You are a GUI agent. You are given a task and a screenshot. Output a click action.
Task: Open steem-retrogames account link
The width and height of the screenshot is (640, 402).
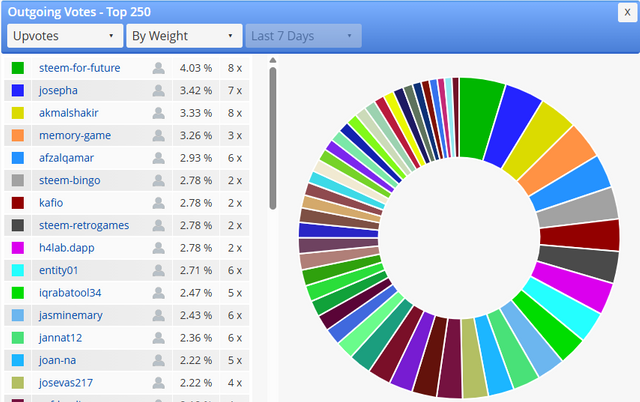(84, 225)
